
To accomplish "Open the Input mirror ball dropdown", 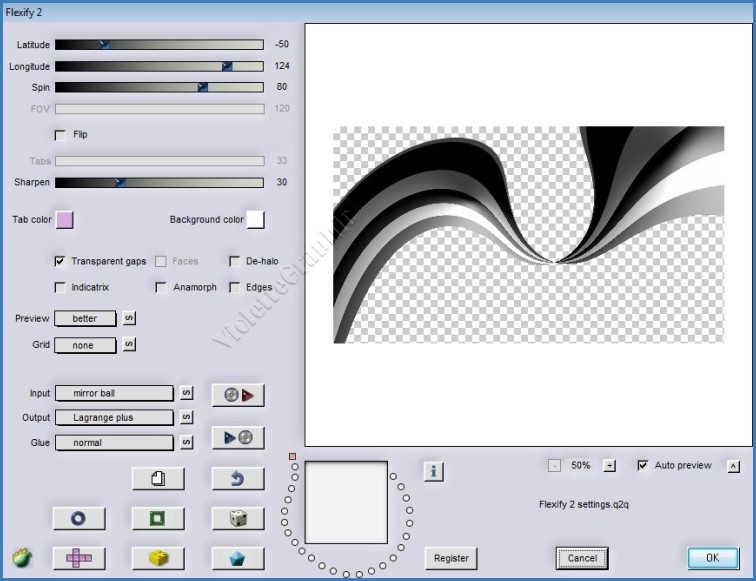I will click(114, 394).
